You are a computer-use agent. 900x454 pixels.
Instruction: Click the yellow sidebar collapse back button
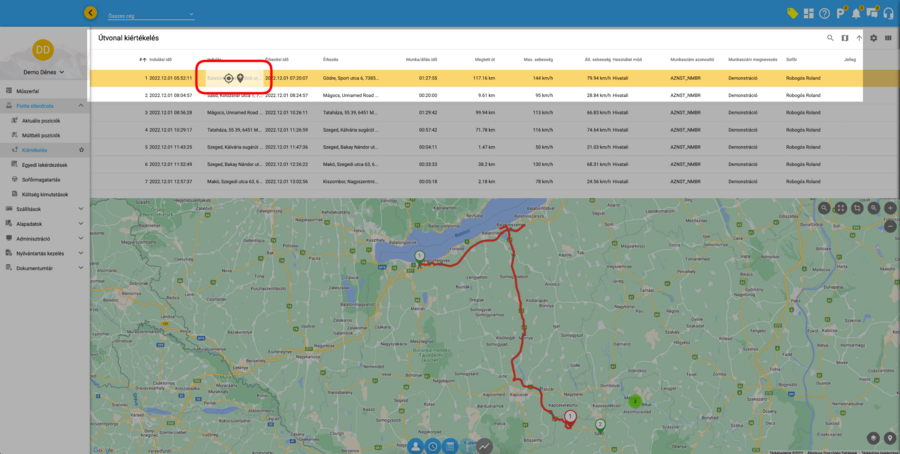click(91, 13)
